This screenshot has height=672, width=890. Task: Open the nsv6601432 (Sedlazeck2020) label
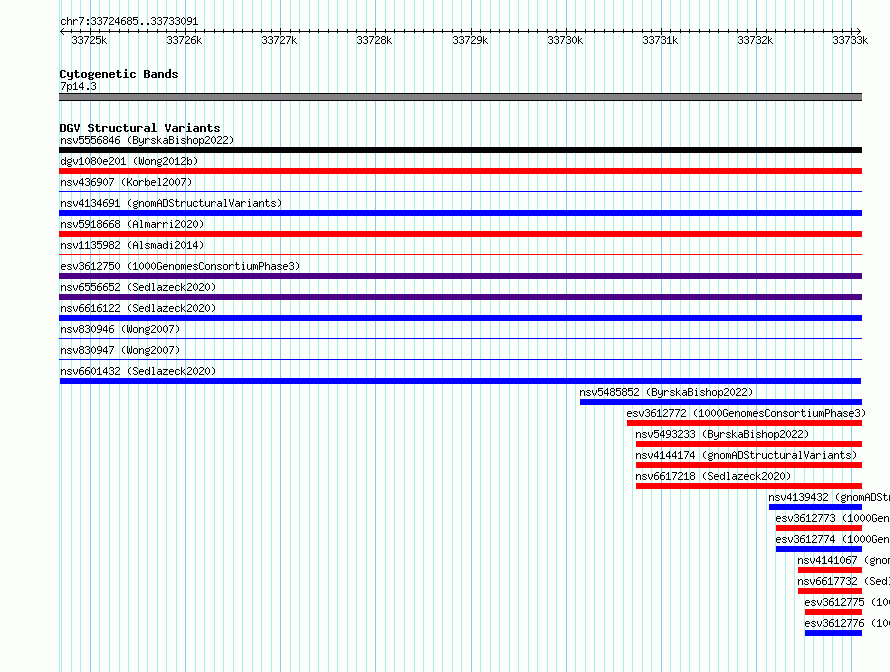pyautogui.click(x=138, y=371)
